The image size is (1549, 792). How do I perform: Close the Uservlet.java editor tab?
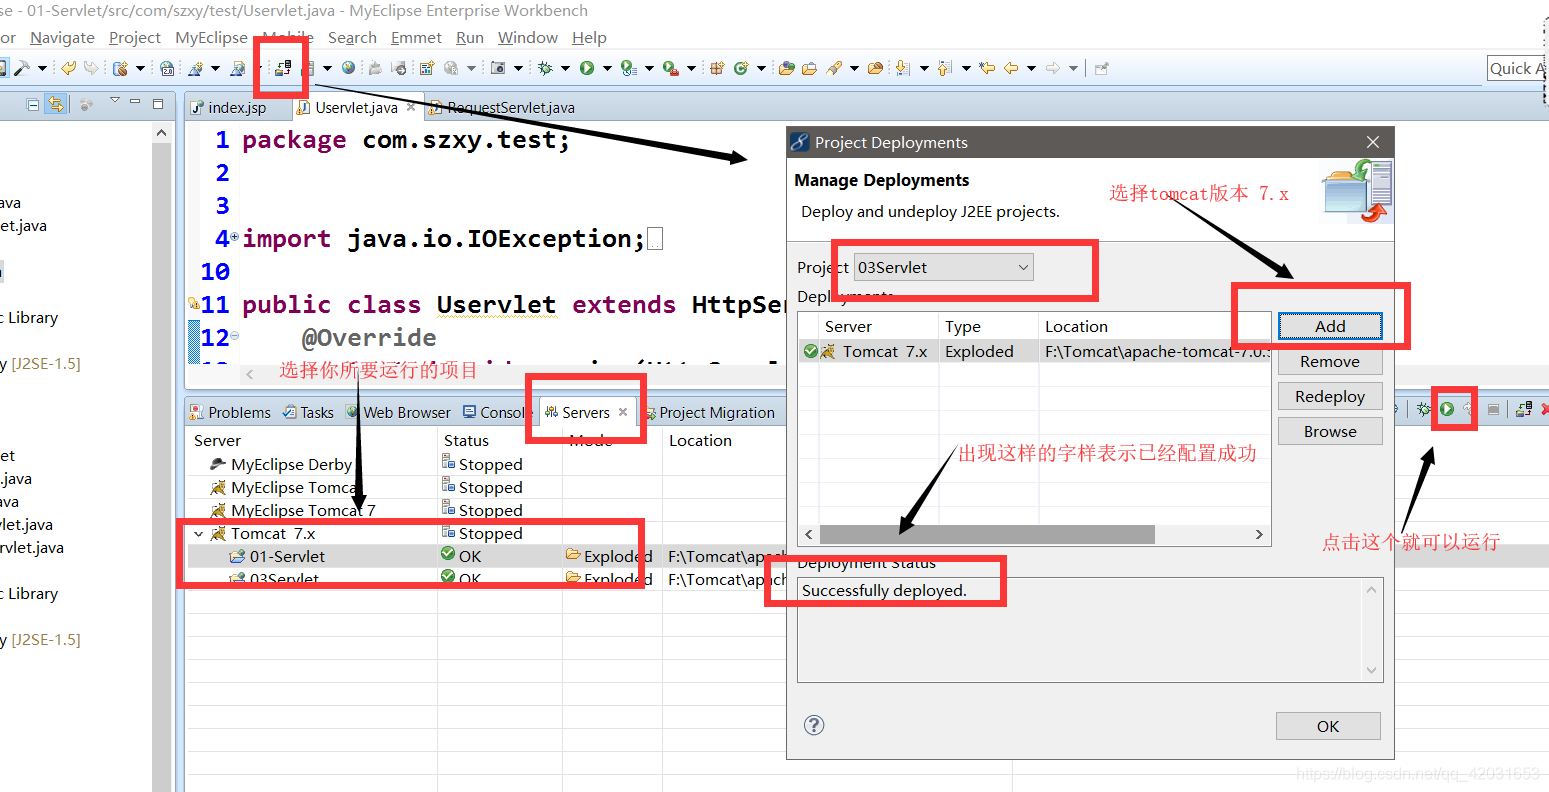click(412, 107)
